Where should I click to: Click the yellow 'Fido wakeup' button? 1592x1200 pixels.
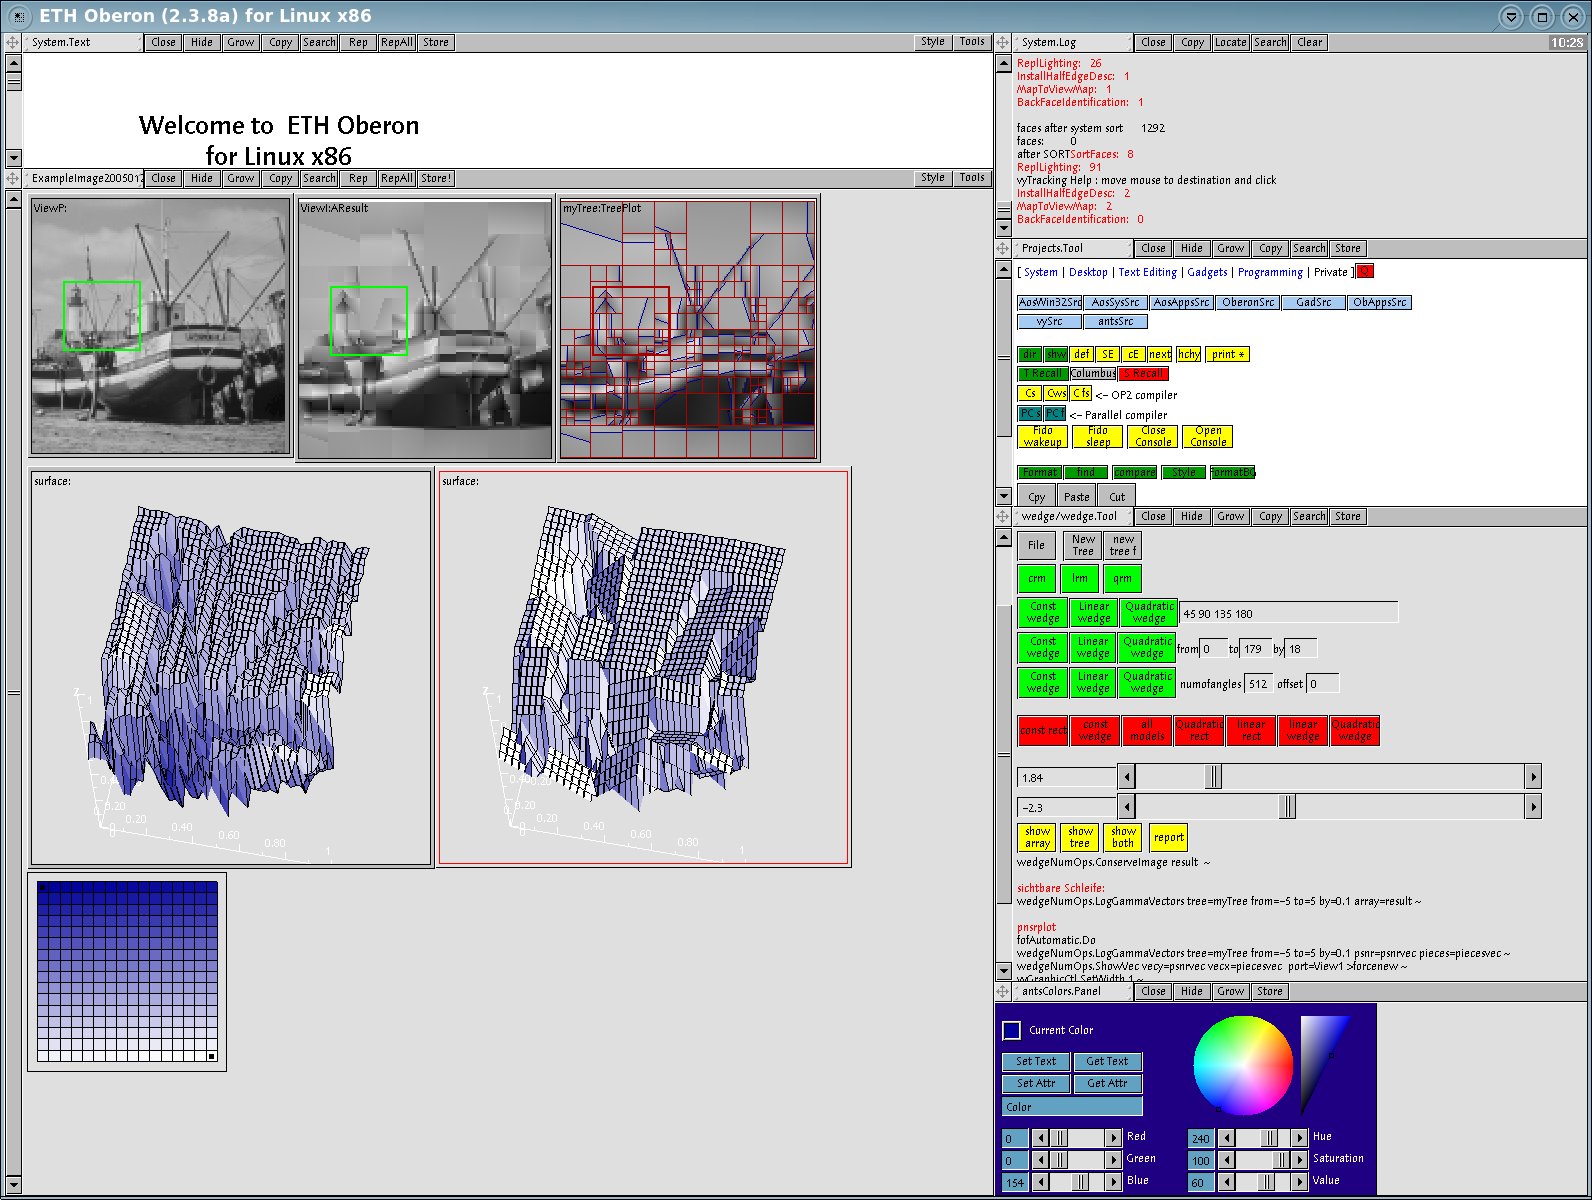click(1043, 436)
